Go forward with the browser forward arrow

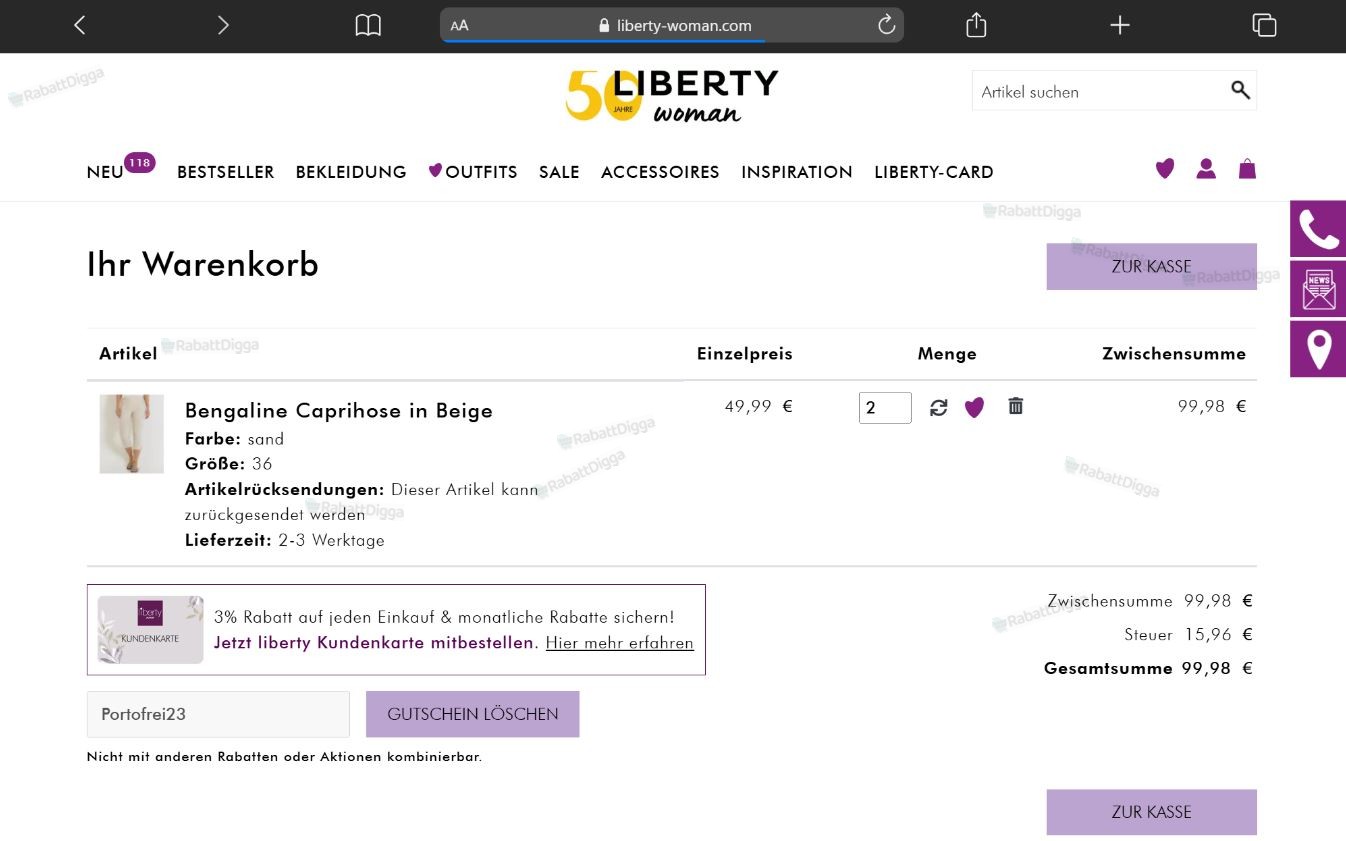tap(223, 25)
